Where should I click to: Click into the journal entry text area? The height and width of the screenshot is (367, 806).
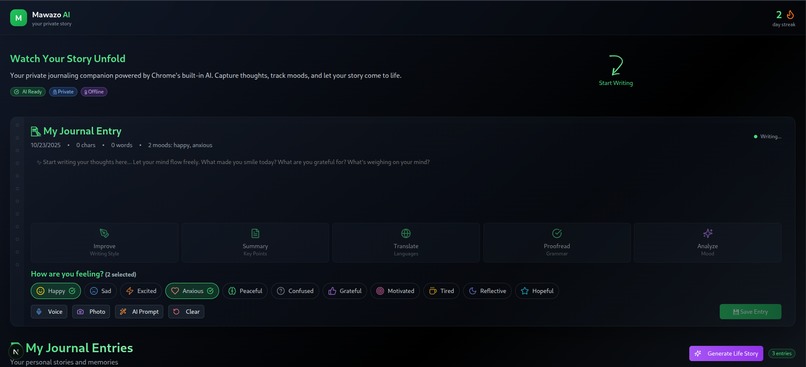(406, 188)
